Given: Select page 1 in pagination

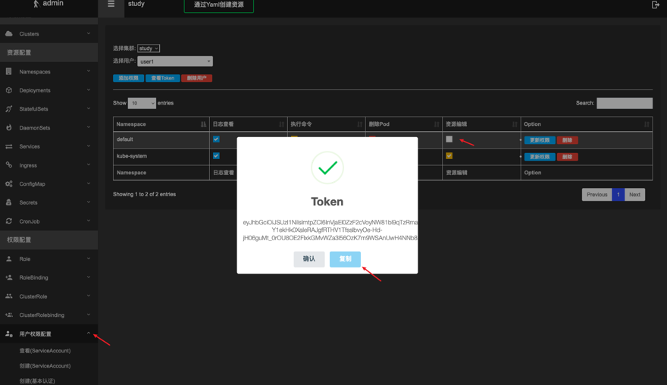Looking at the screenshot, I should tap(618, 194).
